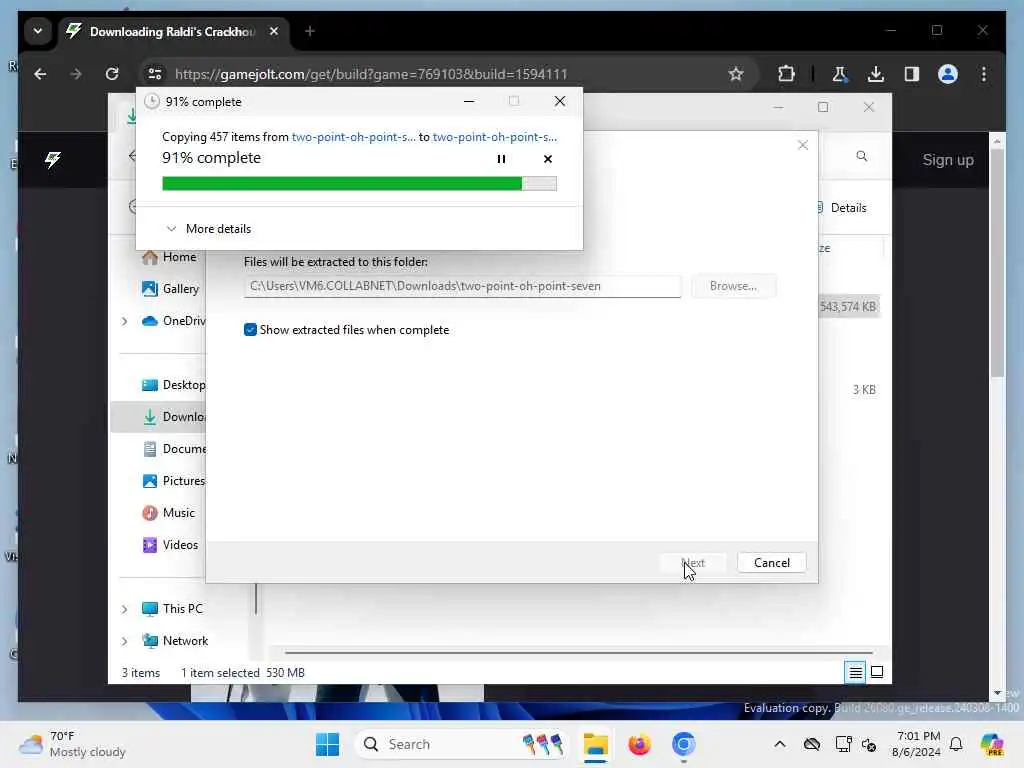This screenshot has width=1024, height=768.
Task: Click the File Explorer search icon
Action: 861,156
